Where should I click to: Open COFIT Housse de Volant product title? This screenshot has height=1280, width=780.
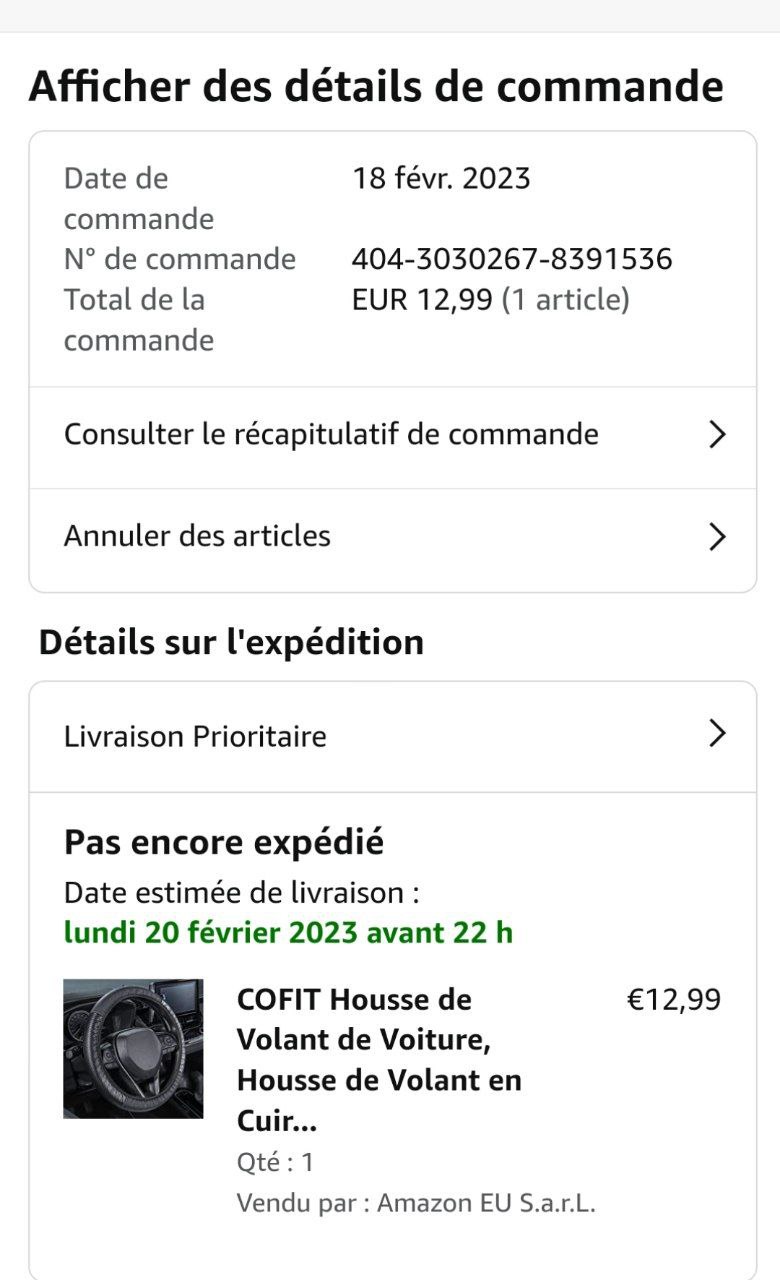tap(378, 1059)
